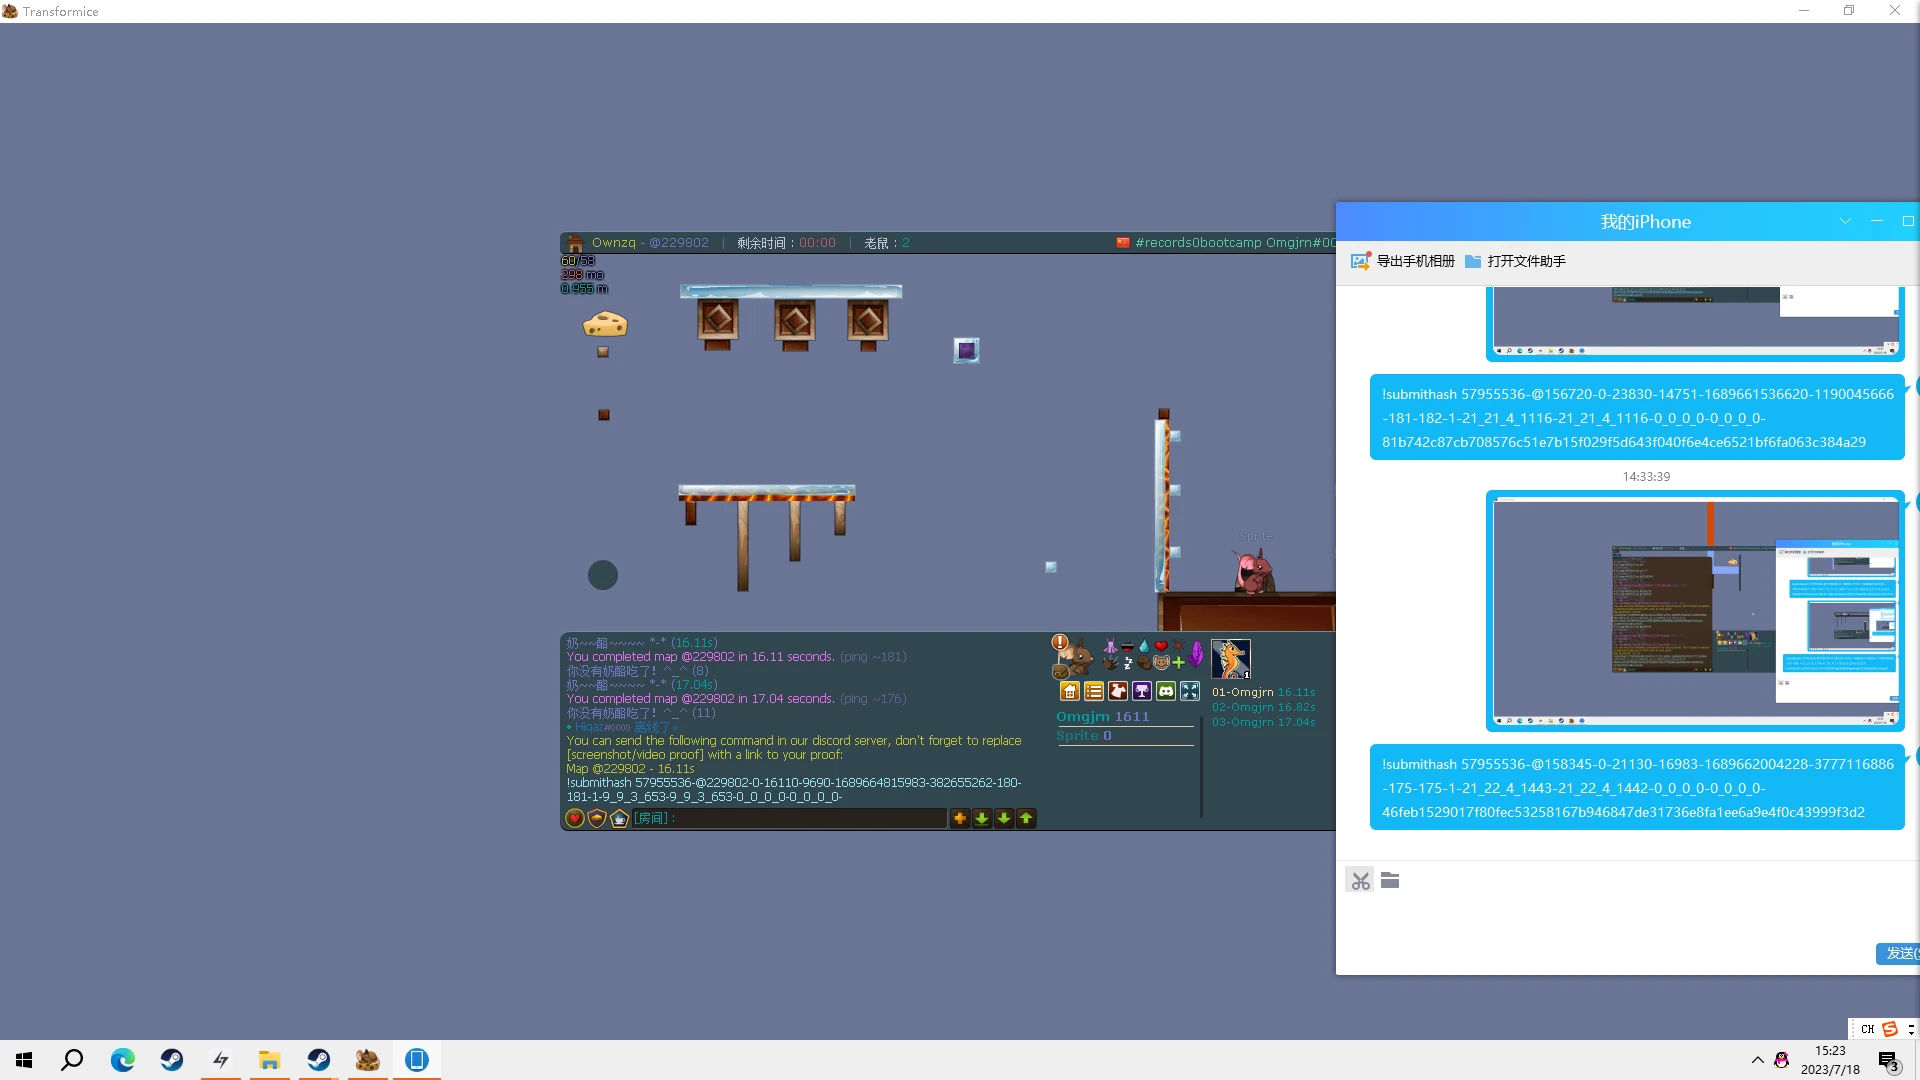Select the blue water drop emote
1920x1080 pixels.
(x=1144, y=646)
